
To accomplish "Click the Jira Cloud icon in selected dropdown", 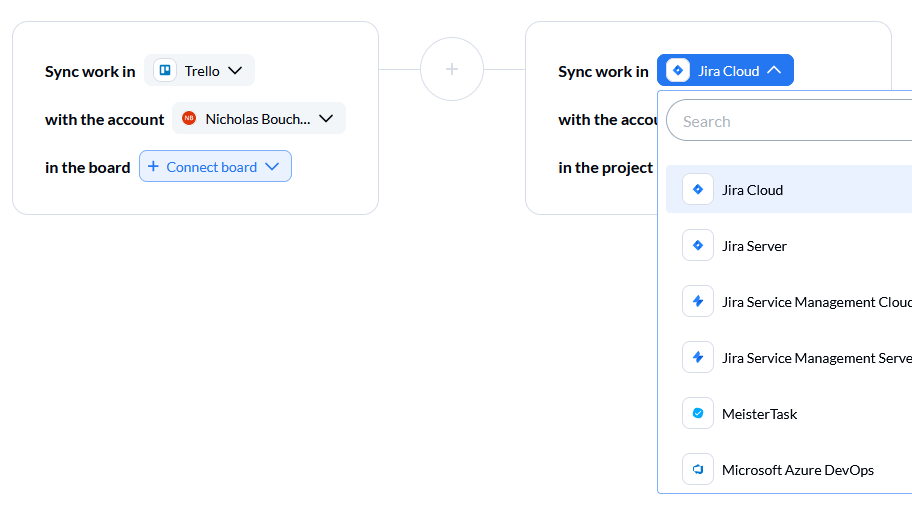I will click(678, 70).
